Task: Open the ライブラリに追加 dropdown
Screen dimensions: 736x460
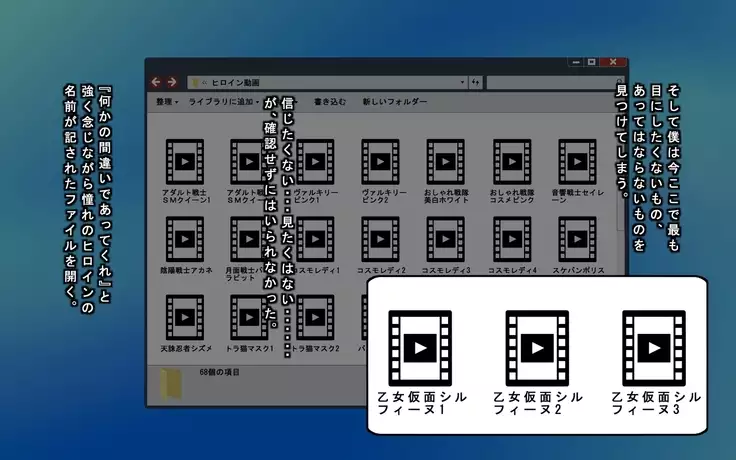Action: [x=223, y=102]
